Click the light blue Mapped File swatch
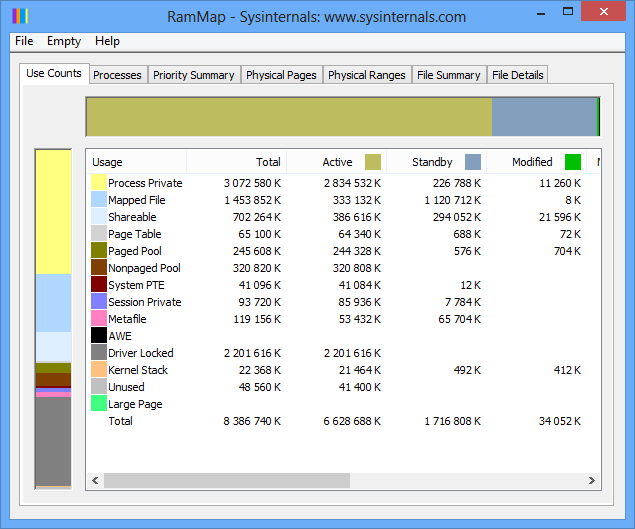This screenshot has height=529, width=635. [99, 200]
